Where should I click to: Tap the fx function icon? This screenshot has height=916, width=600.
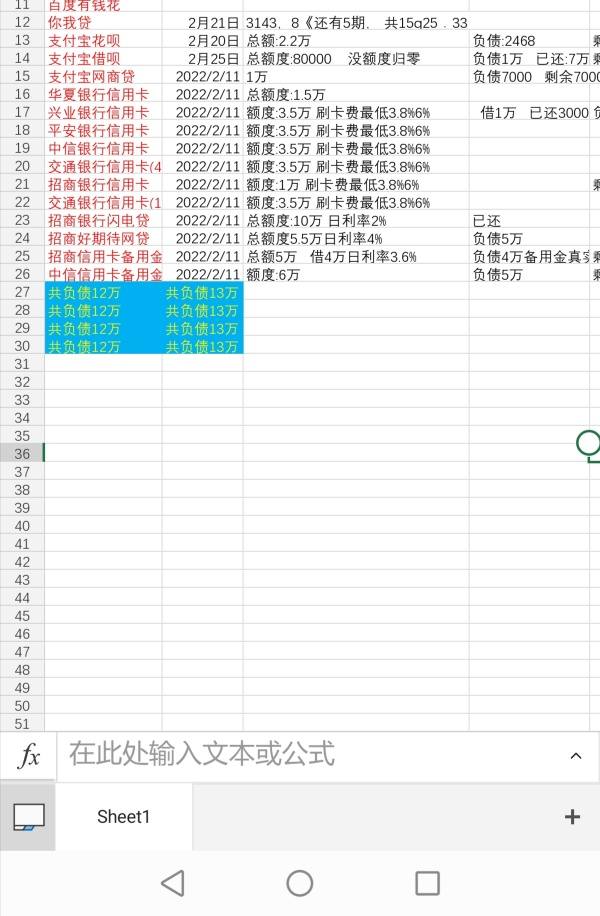pos(28,756)
